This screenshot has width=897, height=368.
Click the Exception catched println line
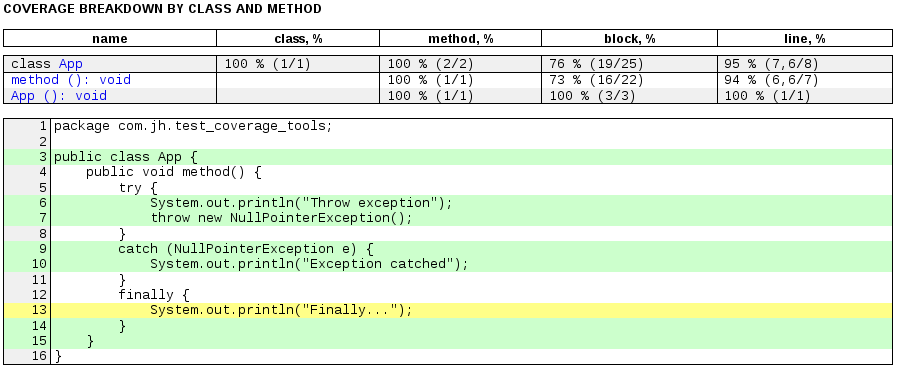click(x=471, y=264)
